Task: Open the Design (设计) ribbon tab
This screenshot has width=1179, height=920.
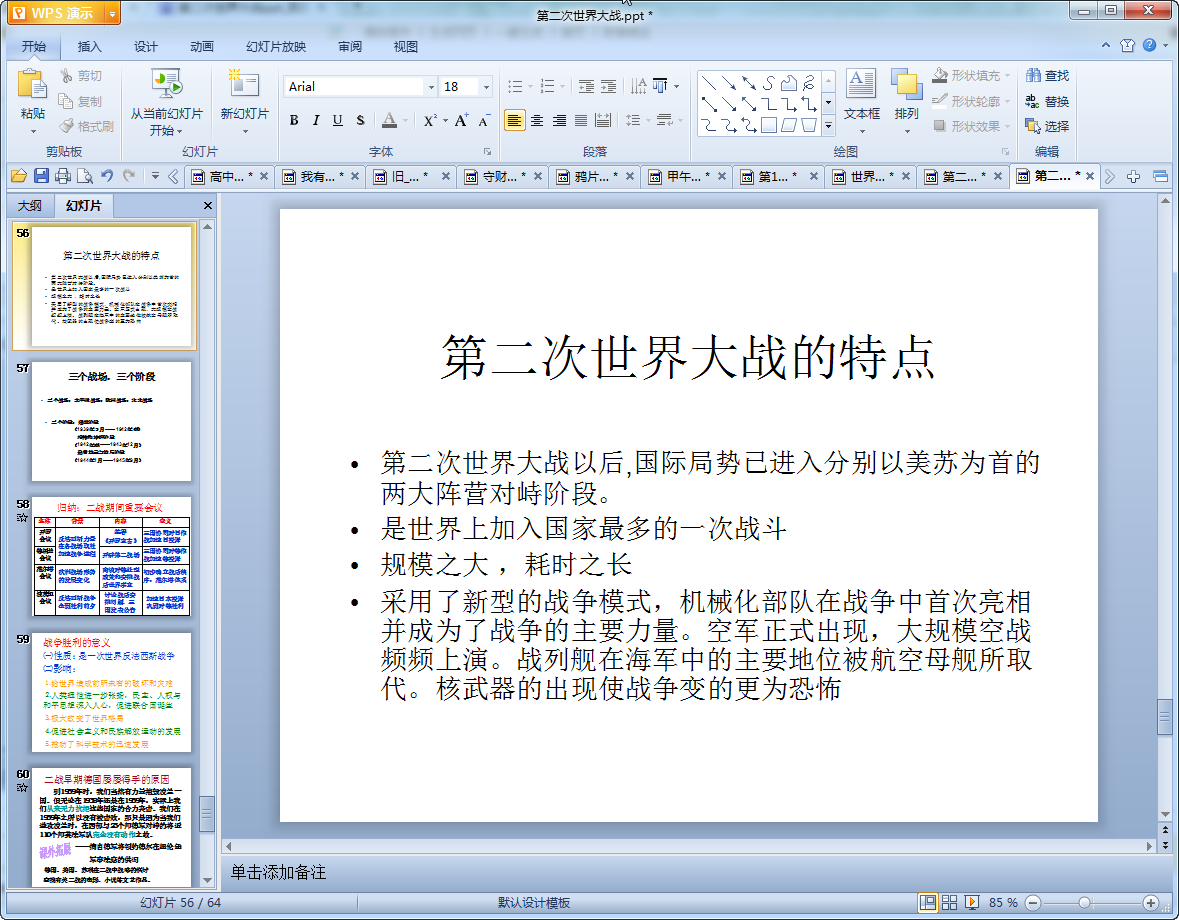Action: (146, 47)
